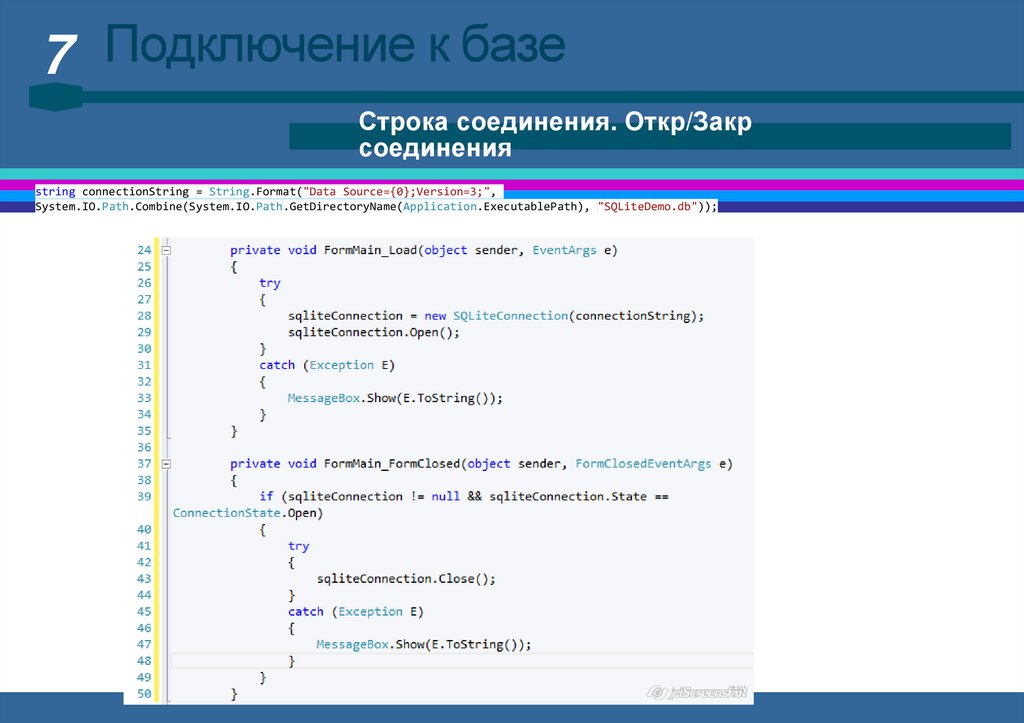
Task: Click the slide number 7
Action: click(60, 55)
